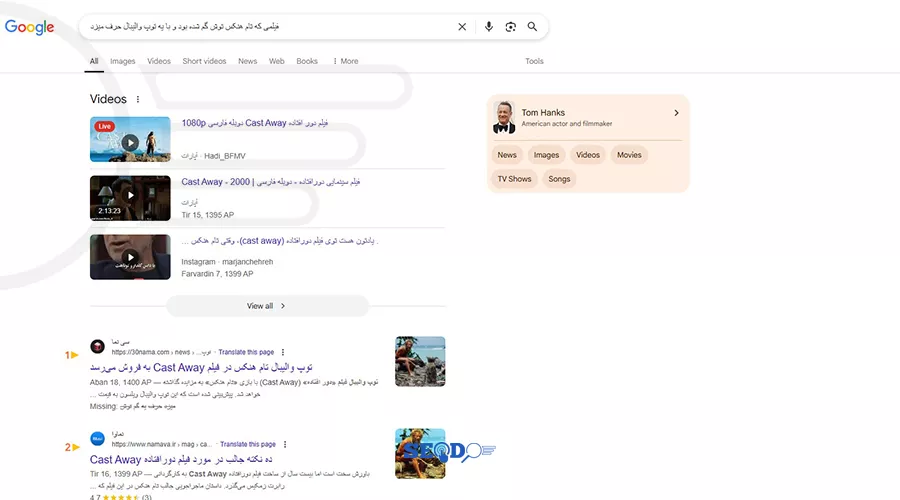This screenshot has height=500, width=900.
Task: Switch to the News tab
Action: click(x=247, y=61)
